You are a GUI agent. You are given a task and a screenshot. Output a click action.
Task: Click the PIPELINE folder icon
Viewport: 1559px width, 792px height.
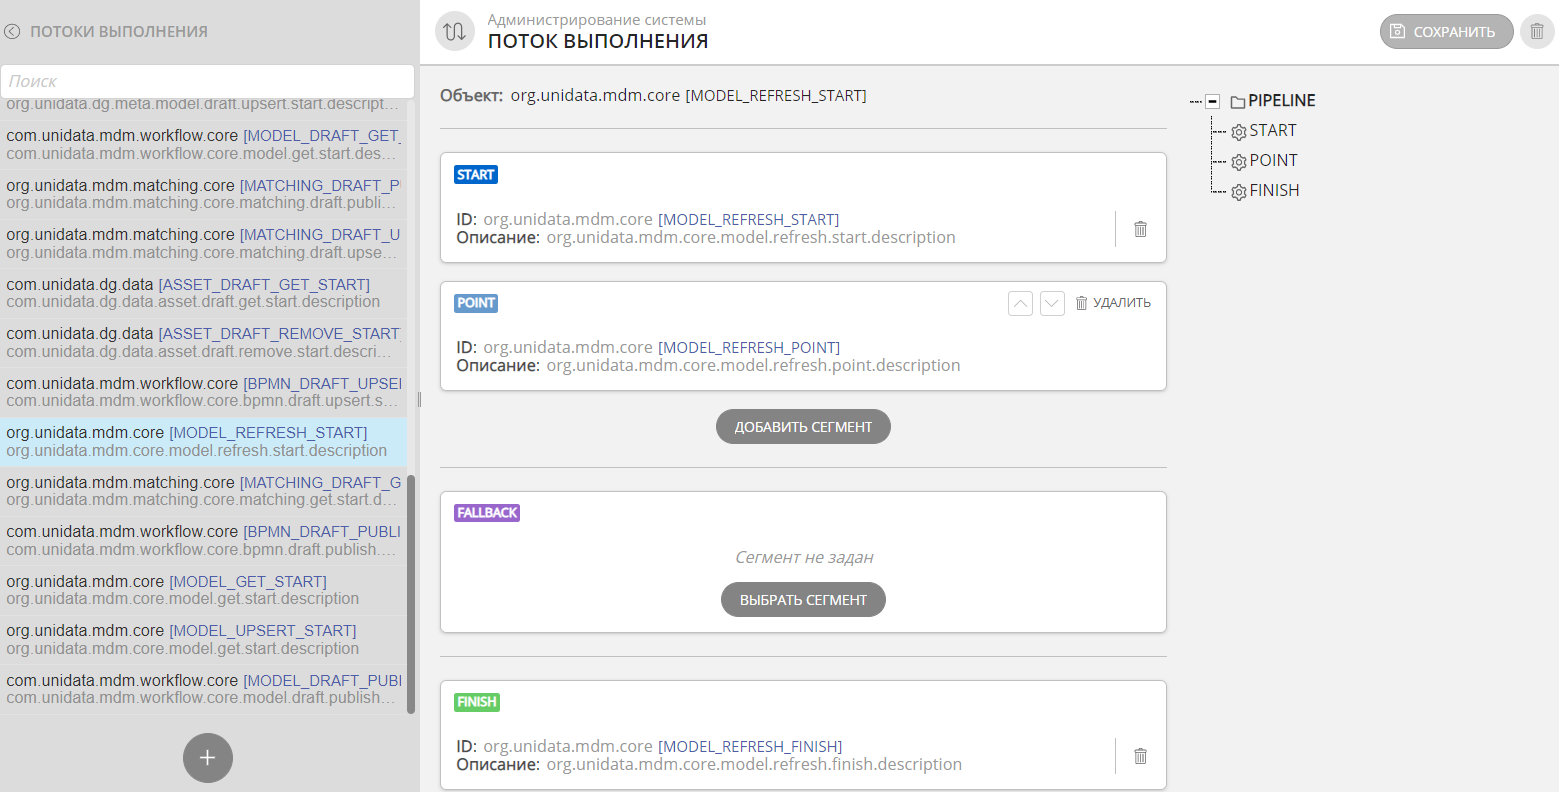tap(1237, 102)
